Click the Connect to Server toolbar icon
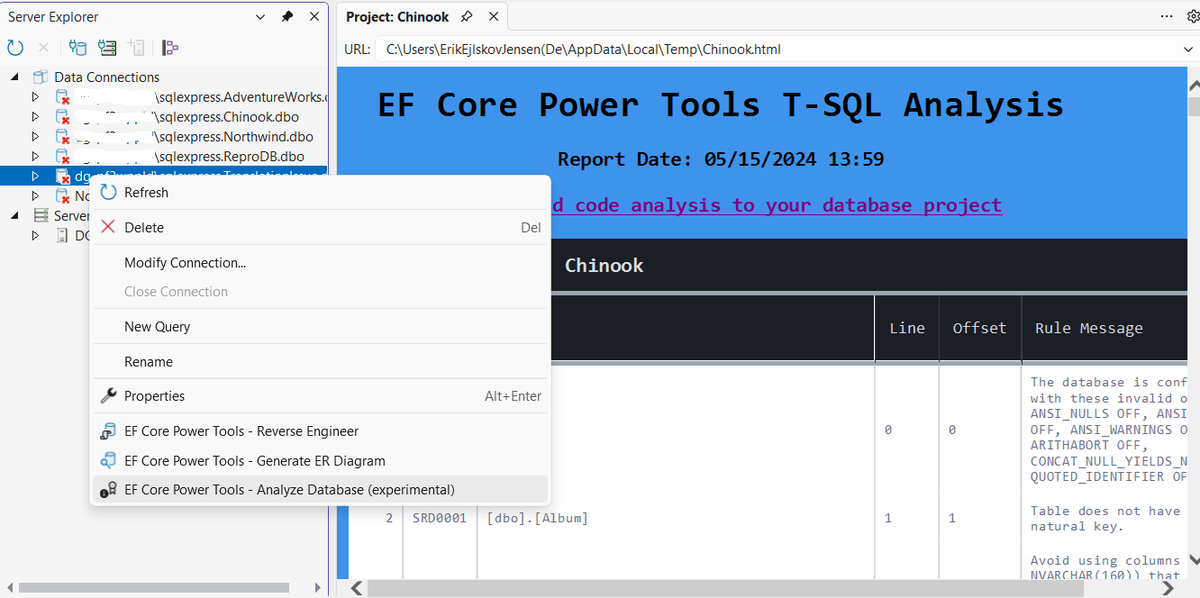The height and width of the screenshot is (598, 1200). pos(107,47)
